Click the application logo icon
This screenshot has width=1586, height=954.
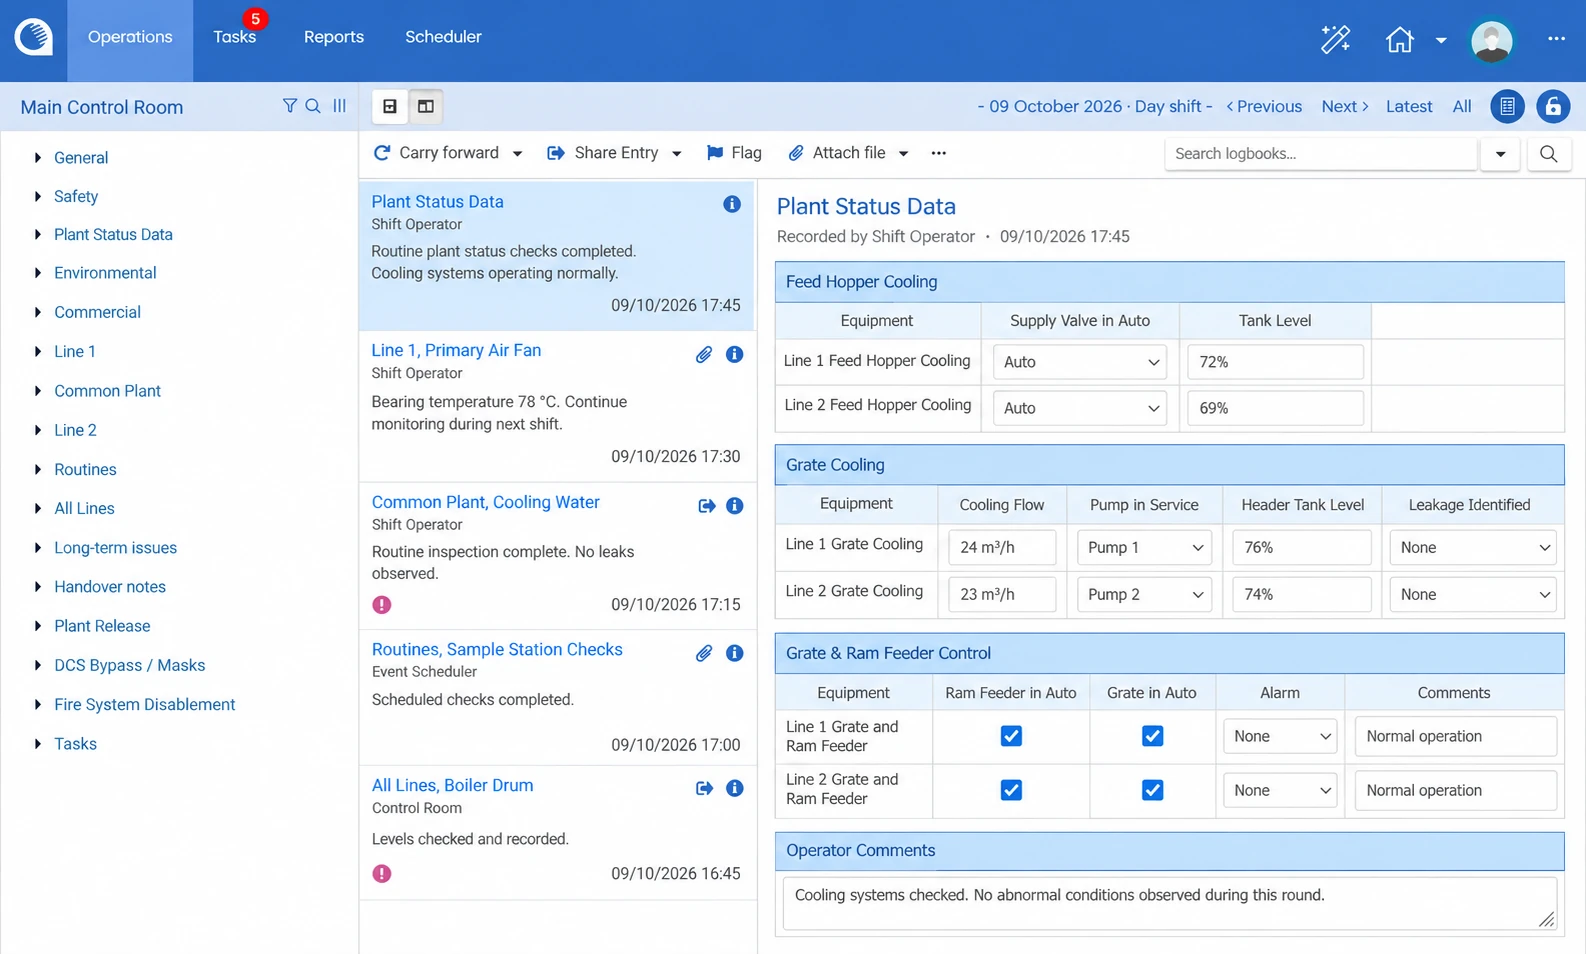(x=33, y=37)
